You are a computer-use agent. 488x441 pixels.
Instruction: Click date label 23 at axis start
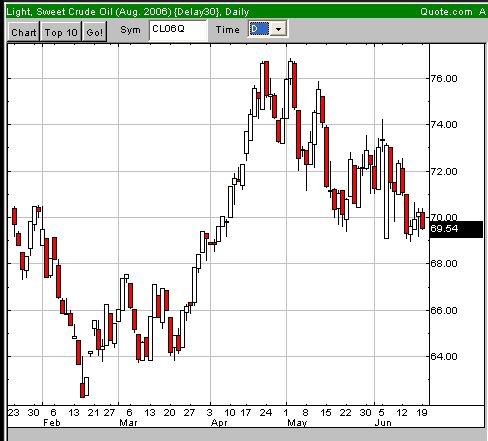[x=13, y=413]
